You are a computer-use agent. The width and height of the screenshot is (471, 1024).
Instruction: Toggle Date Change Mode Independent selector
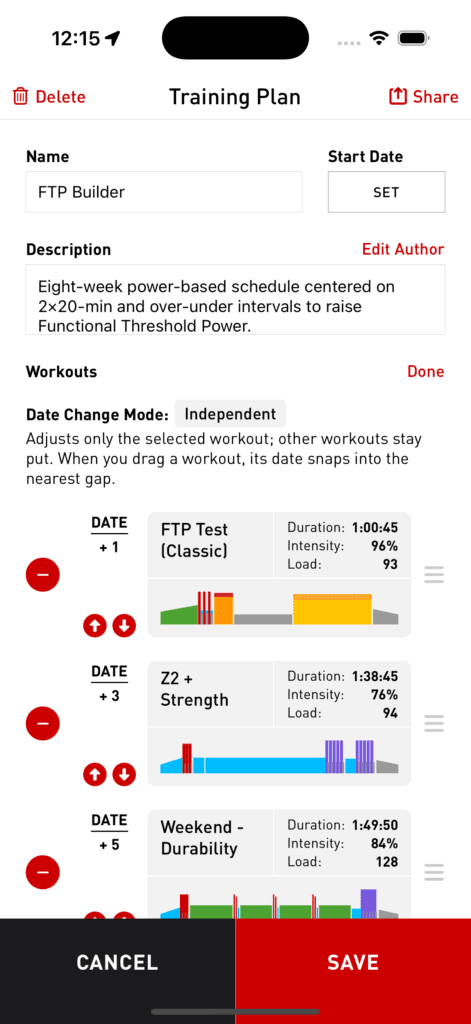coord(230,414)
